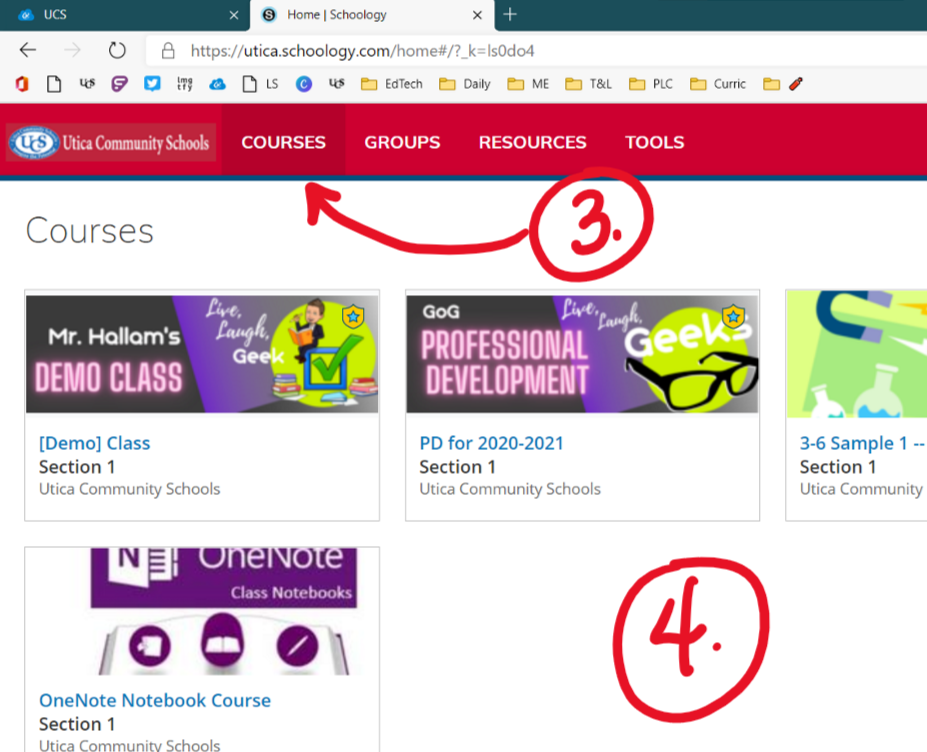Expand the TOOLS navigation item
927x752 pixels.
click(x=654, y=142)
